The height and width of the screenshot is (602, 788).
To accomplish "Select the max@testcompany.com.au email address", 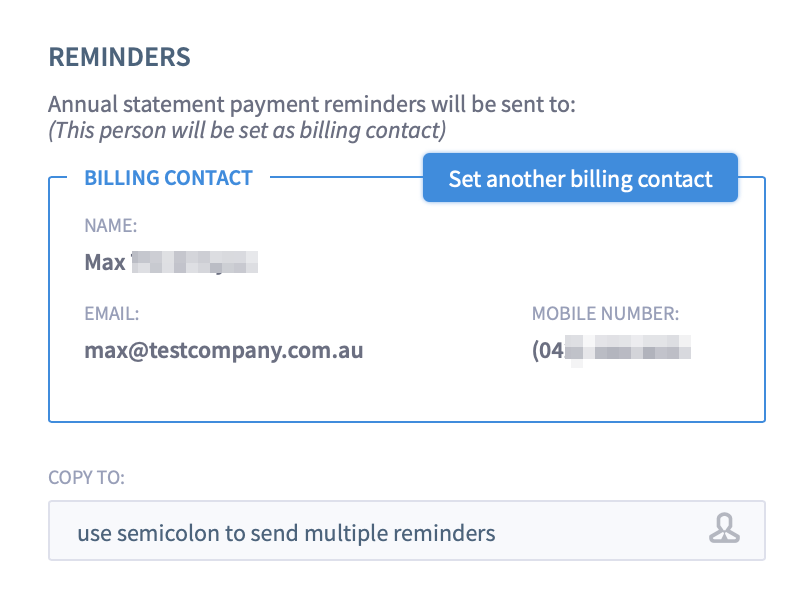I will click(223, 351).
